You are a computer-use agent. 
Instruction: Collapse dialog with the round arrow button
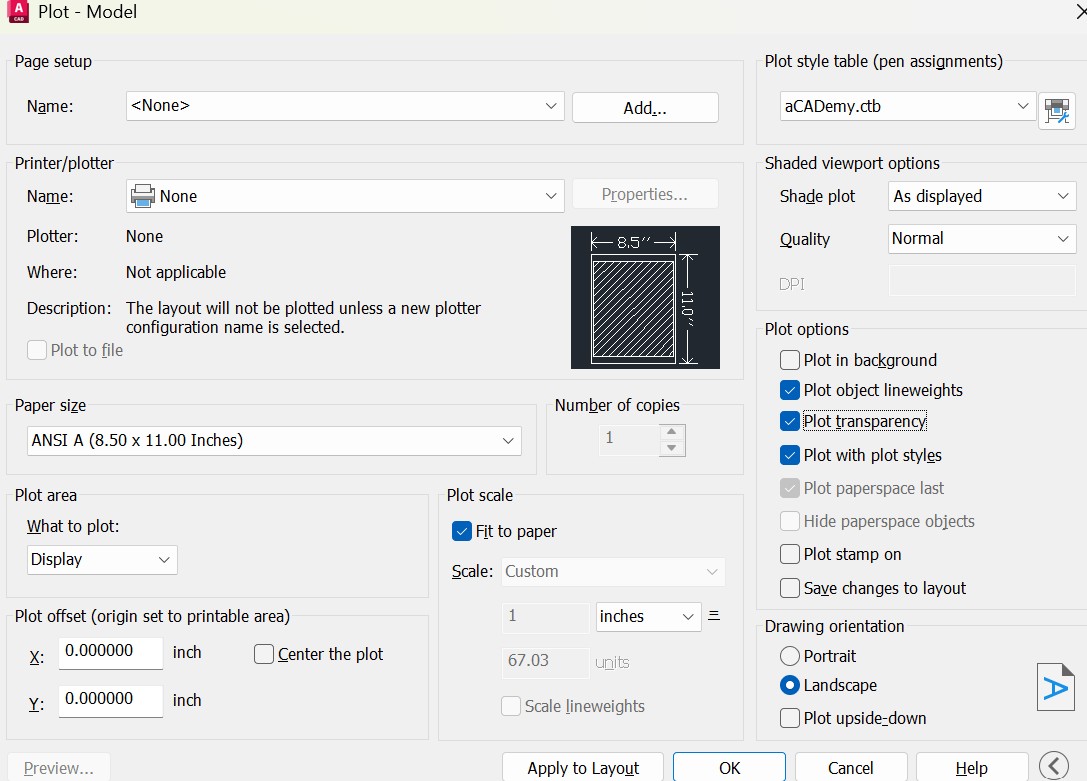(1054, 766)
